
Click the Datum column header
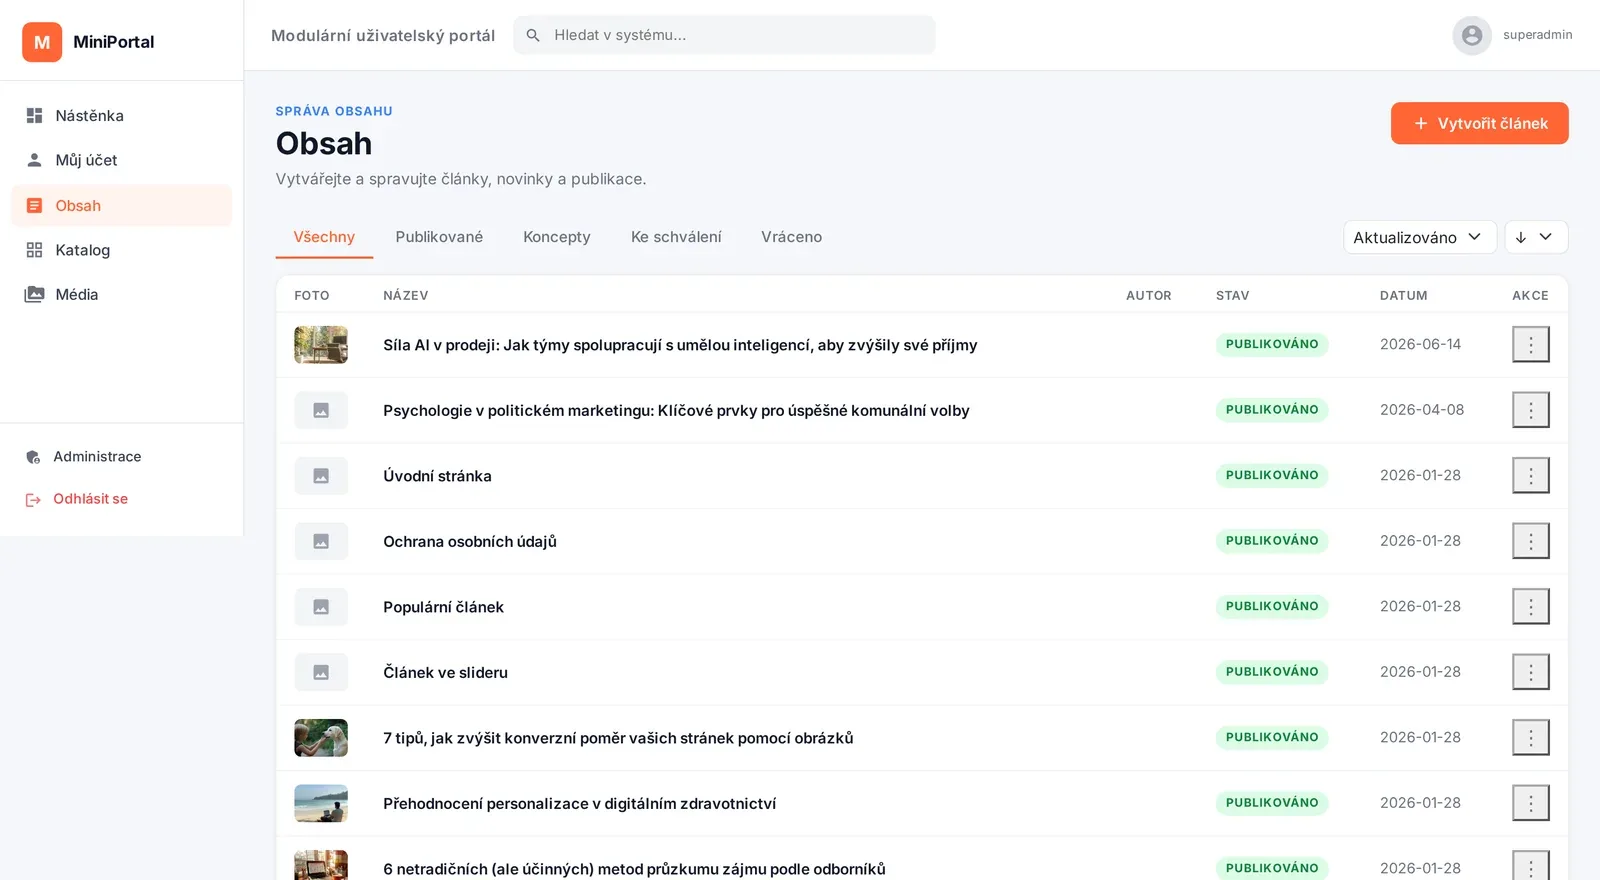pos(1404,295)
